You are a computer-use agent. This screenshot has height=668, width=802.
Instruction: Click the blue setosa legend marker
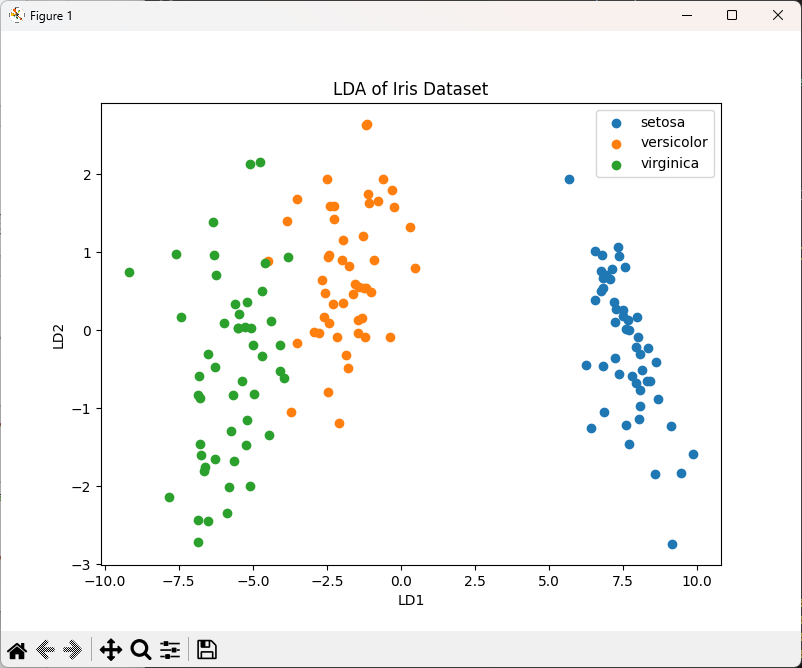point(616,123)
